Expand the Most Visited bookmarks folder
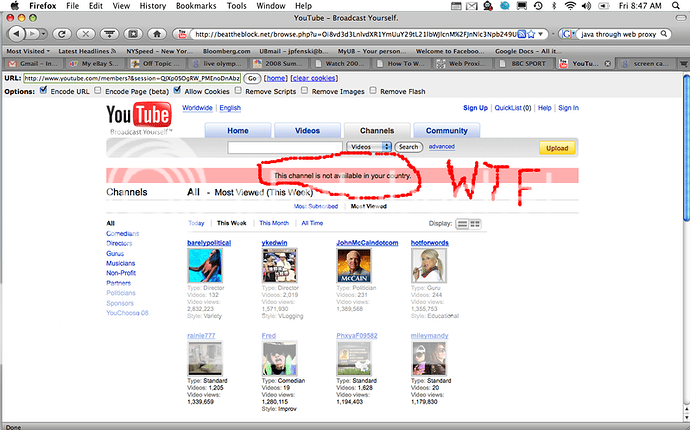The image size is (690, 430). 28,51
